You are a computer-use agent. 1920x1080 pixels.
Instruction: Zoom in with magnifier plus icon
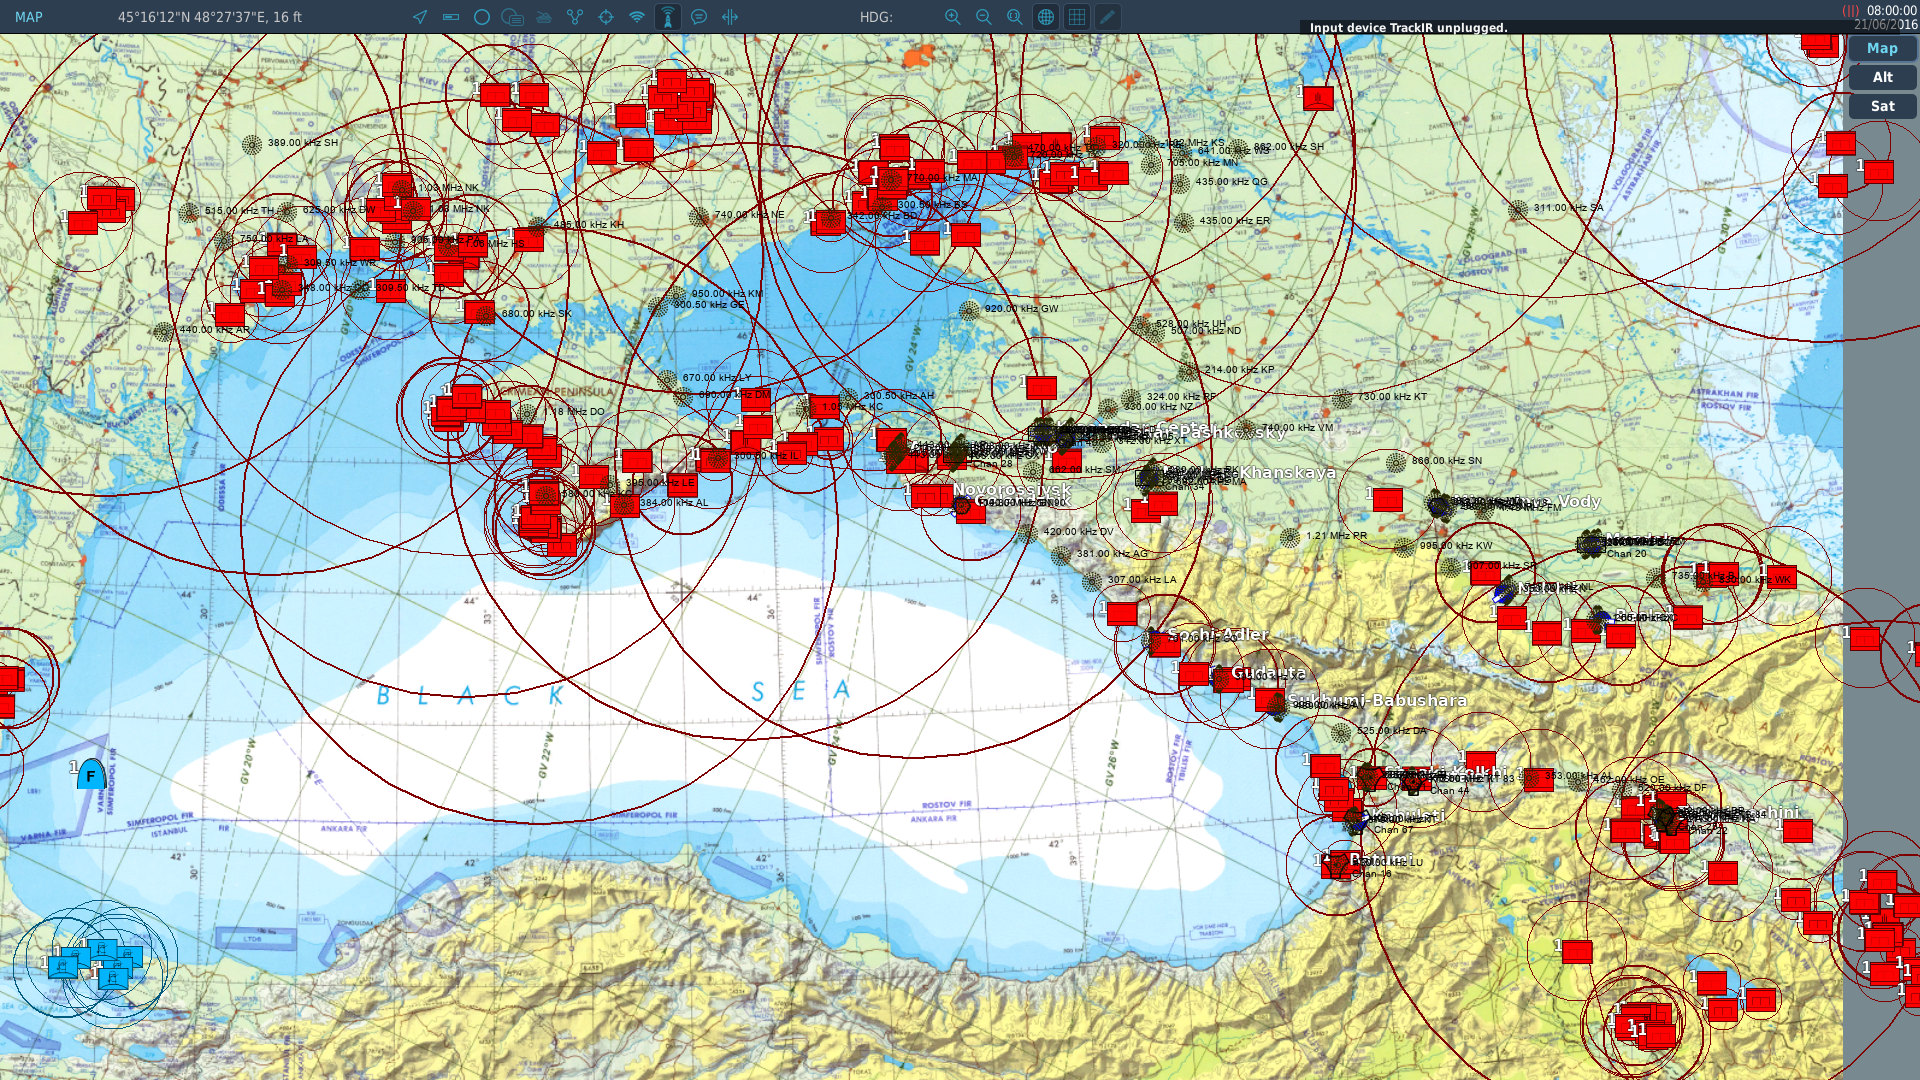pyautogui.click(x=953, y=17)
